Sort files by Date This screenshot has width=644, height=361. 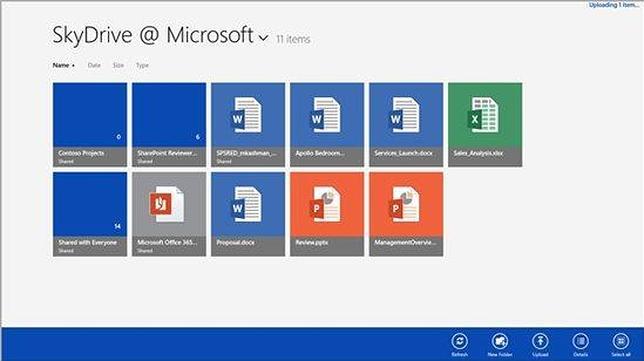pyautogui.click(x=94, y=65)
